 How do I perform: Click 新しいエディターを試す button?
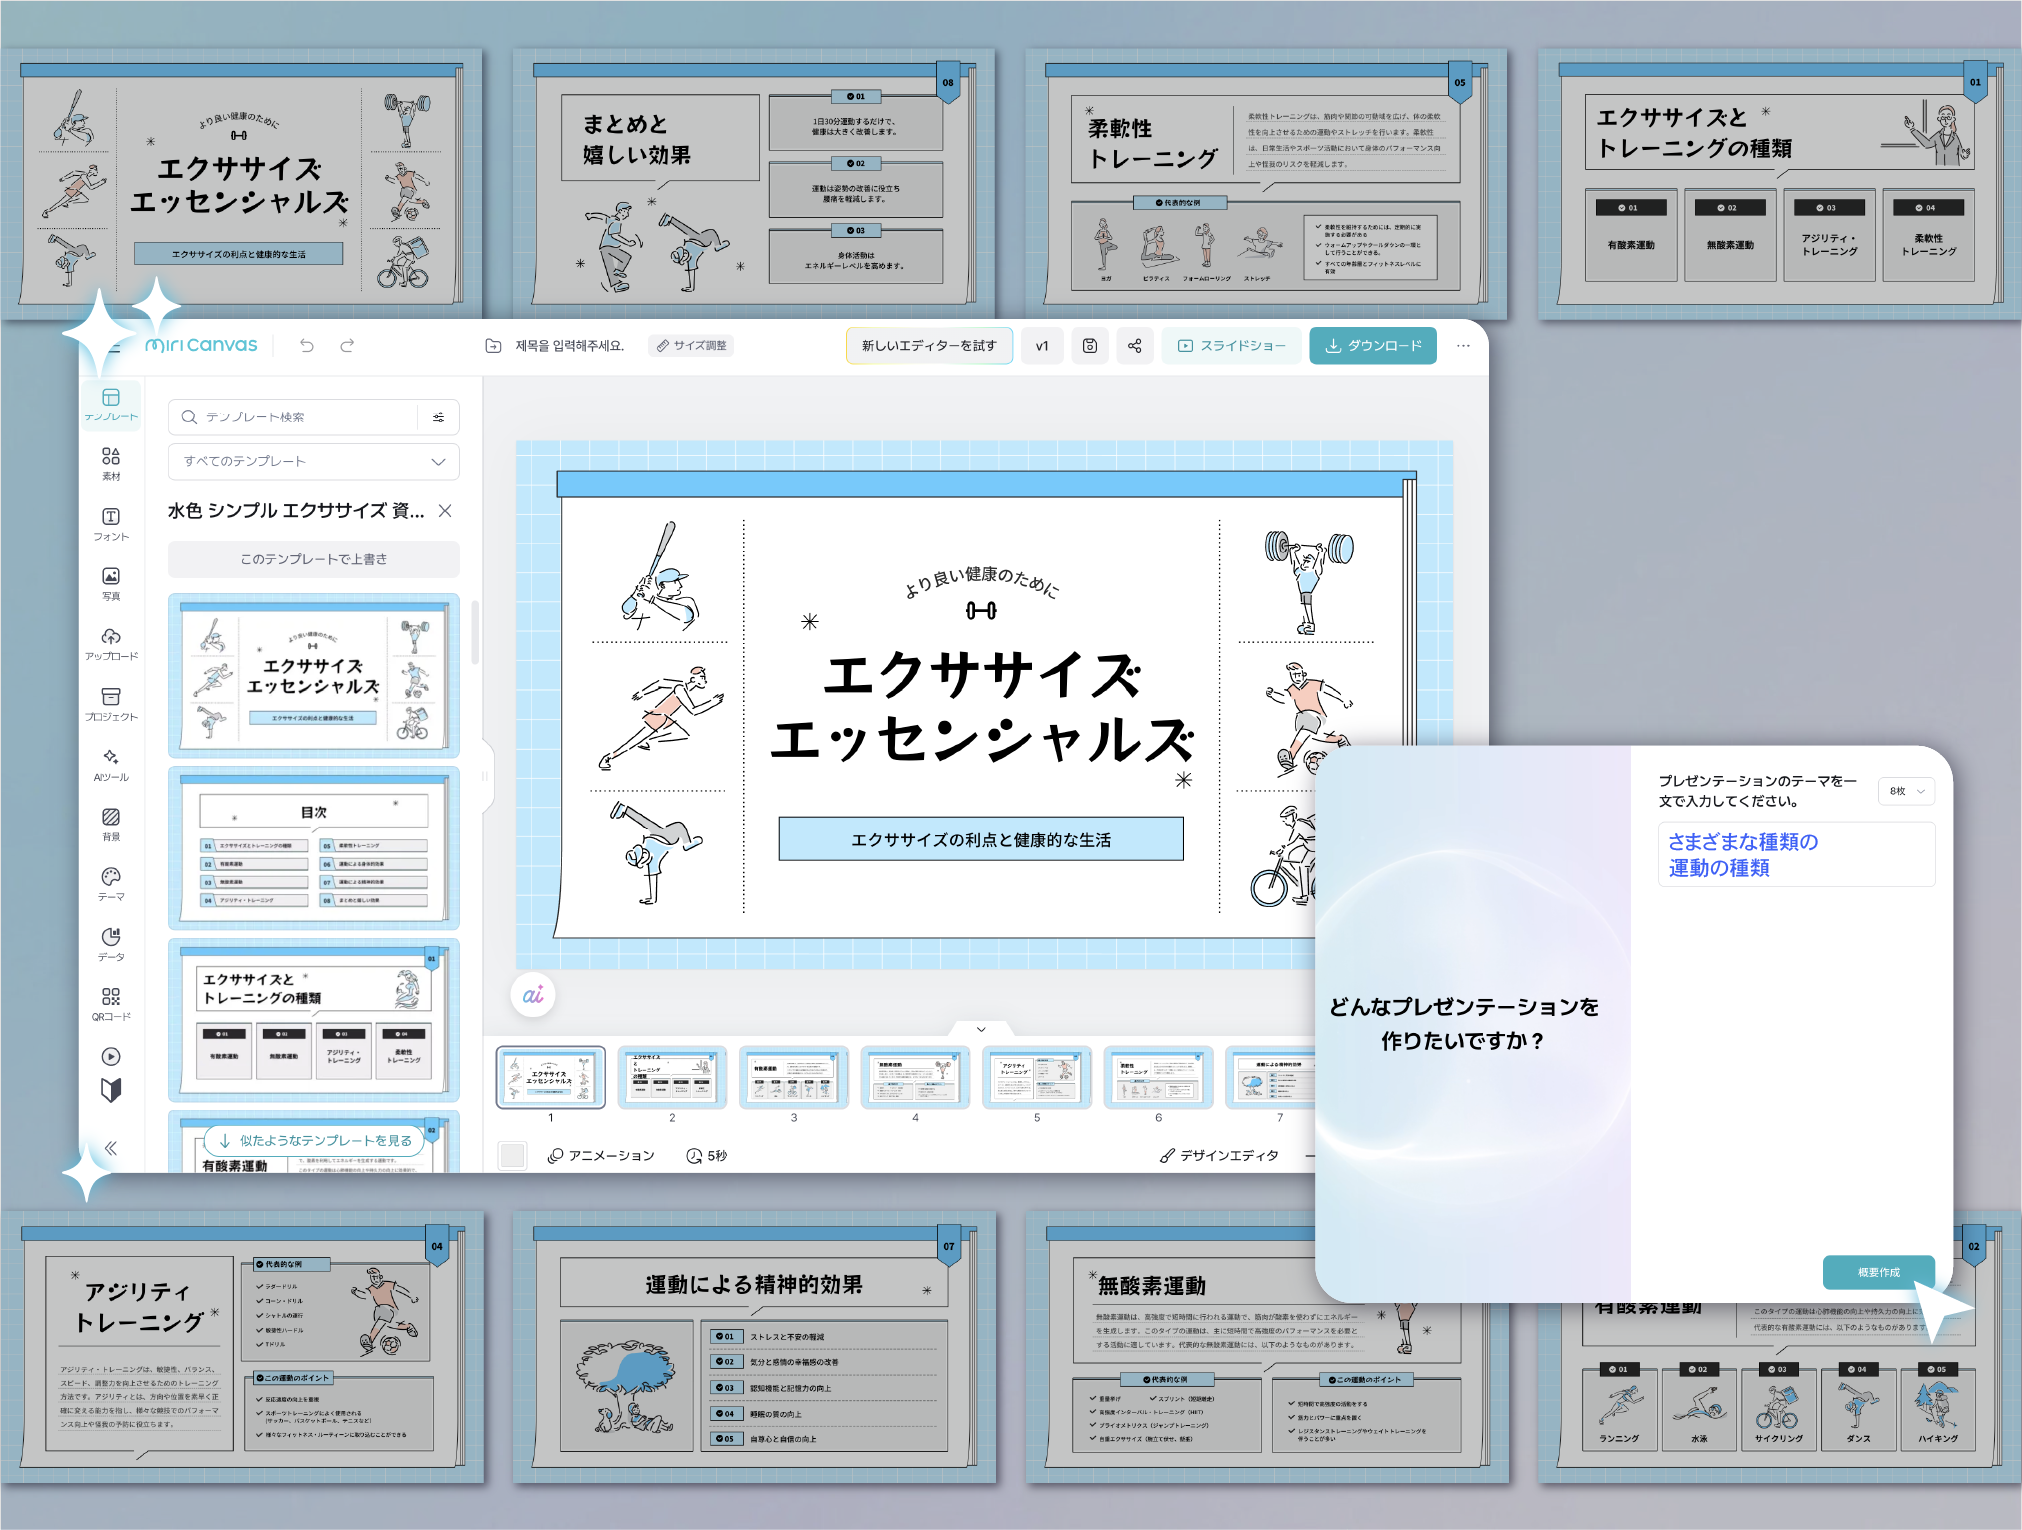point(929,345)
